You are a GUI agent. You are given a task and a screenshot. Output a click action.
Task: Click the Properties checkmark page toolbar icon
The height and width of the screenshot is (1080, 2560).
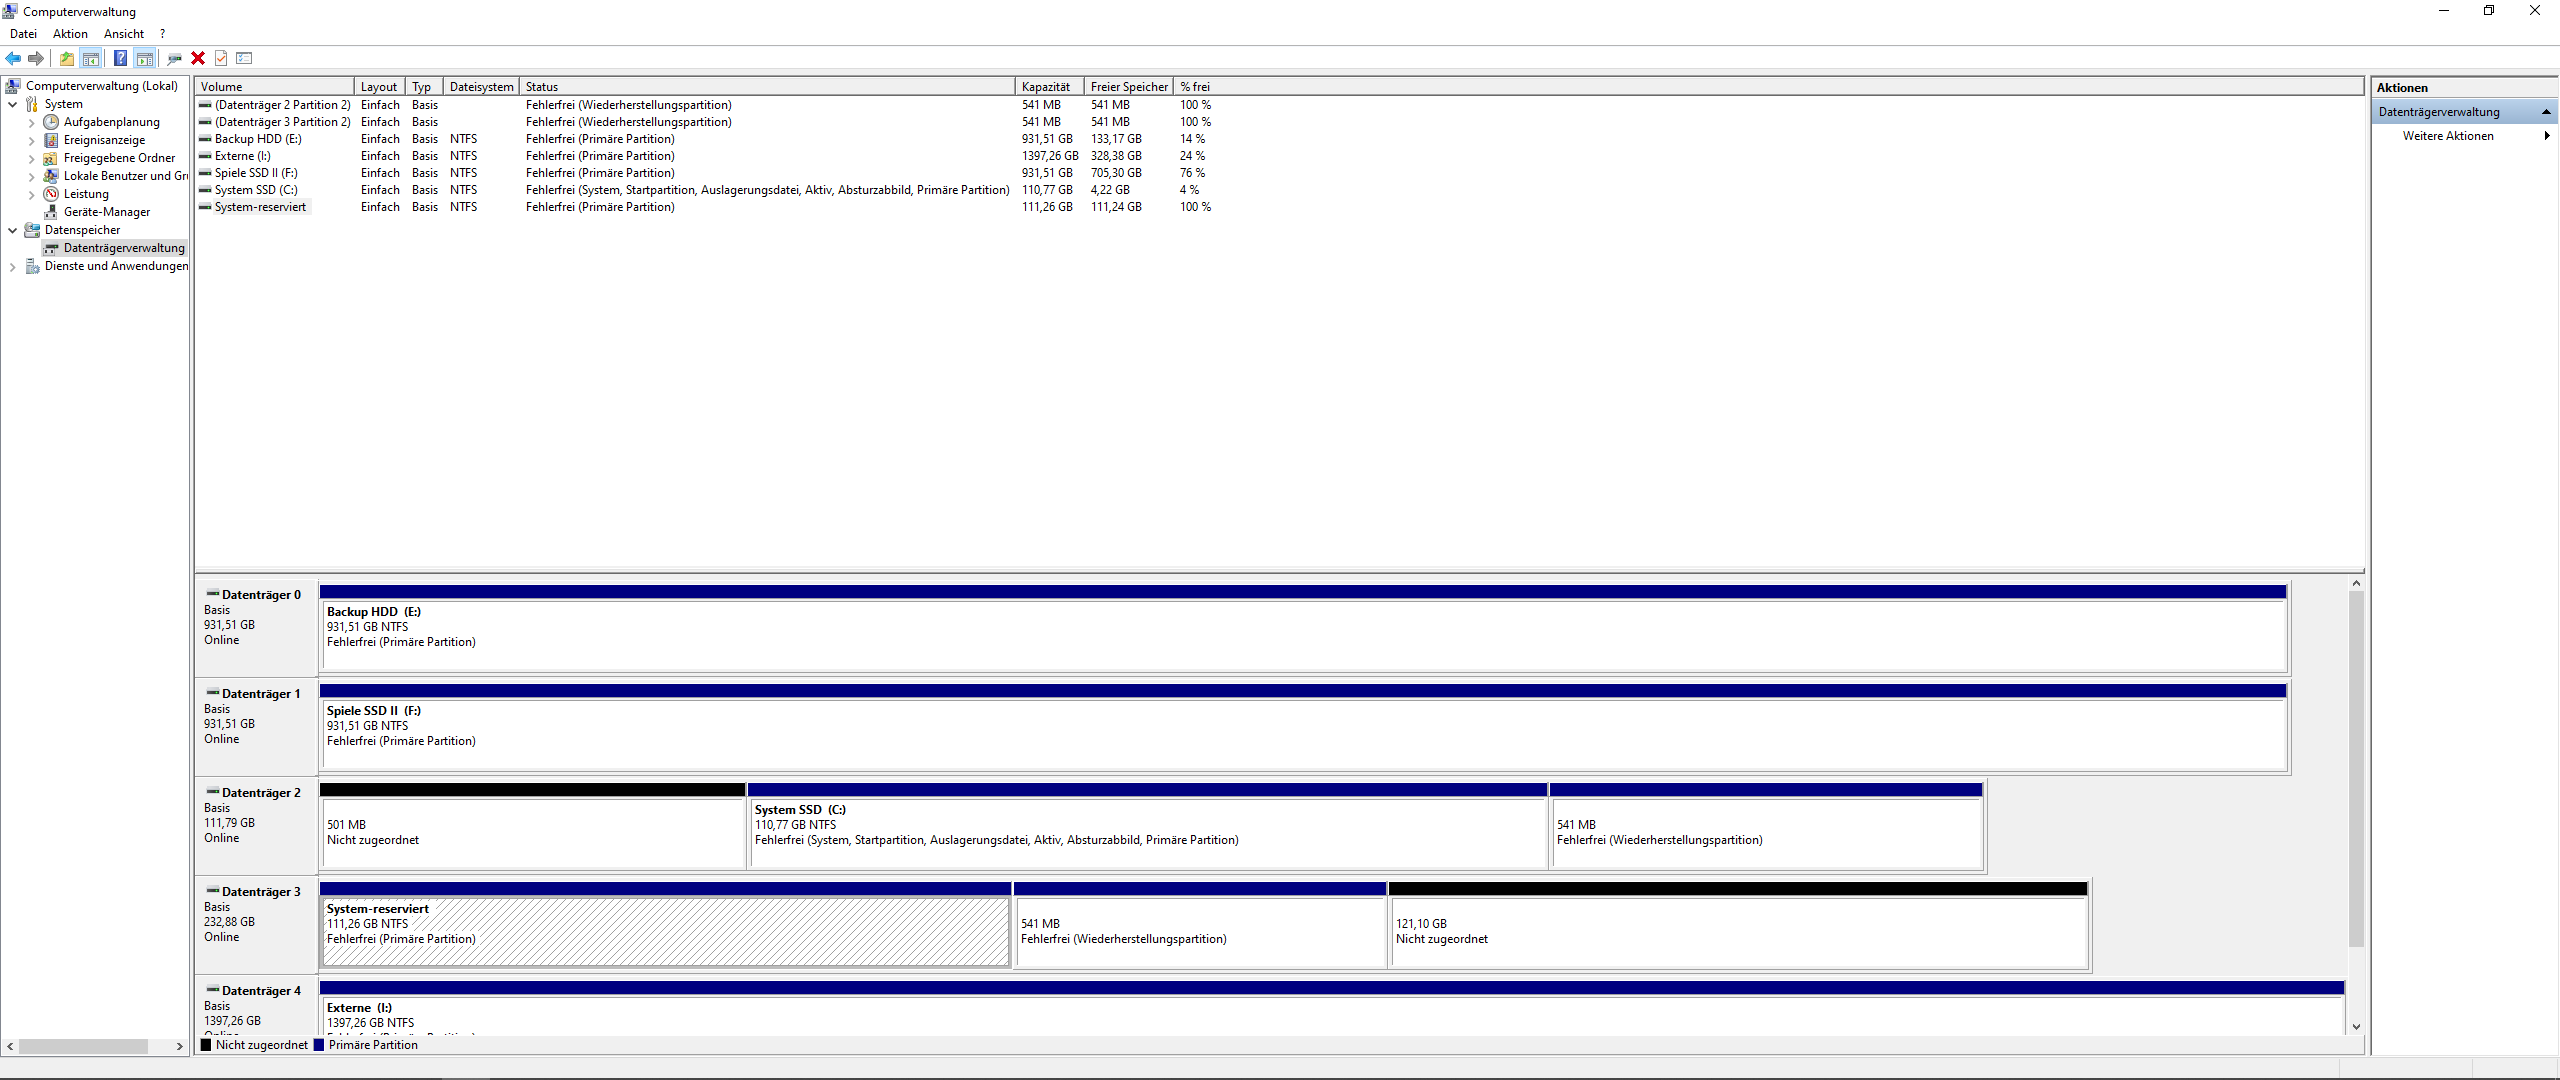coord(221,58)
